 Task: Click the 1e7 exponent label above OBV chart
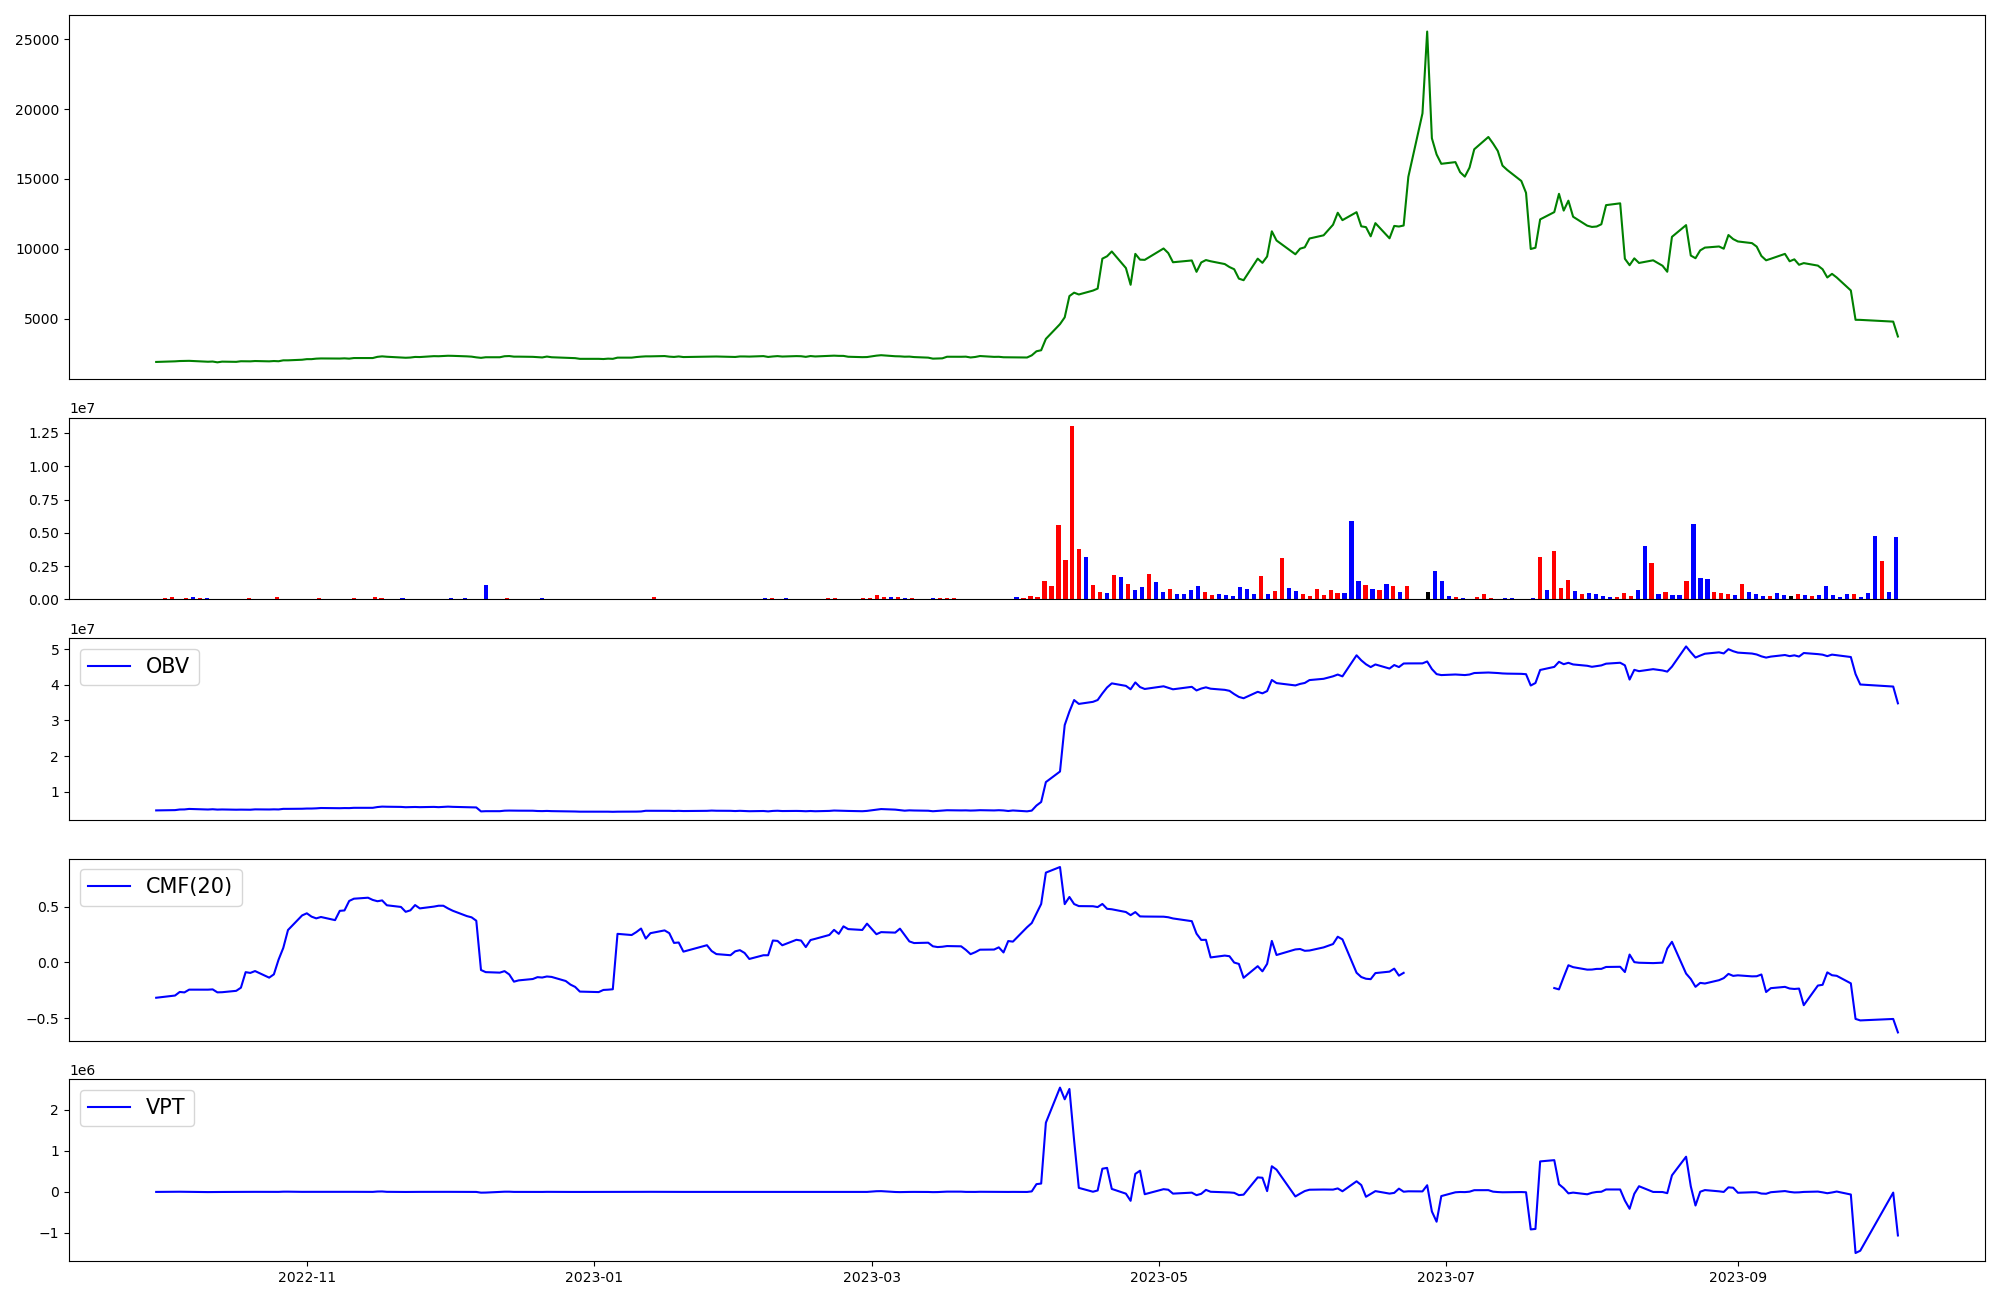[x=82, y=629]
